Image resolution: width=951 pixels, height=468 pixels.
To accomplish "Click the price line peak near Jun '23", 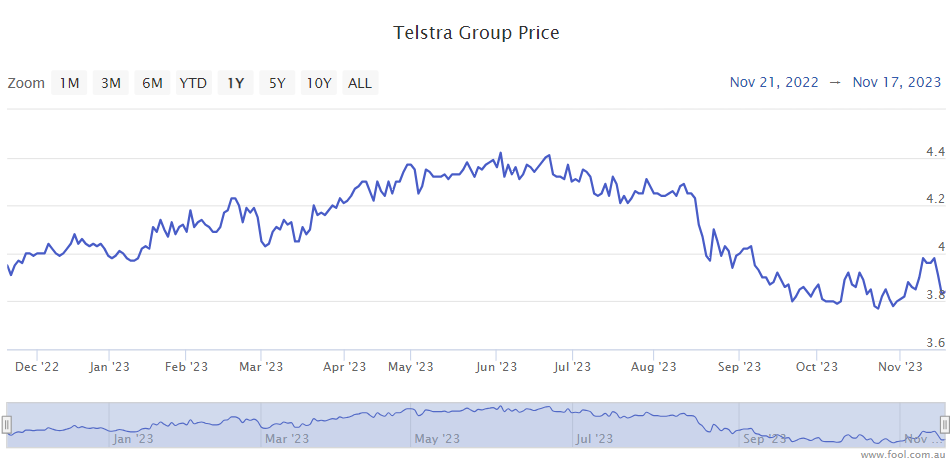I will (499, 154).
